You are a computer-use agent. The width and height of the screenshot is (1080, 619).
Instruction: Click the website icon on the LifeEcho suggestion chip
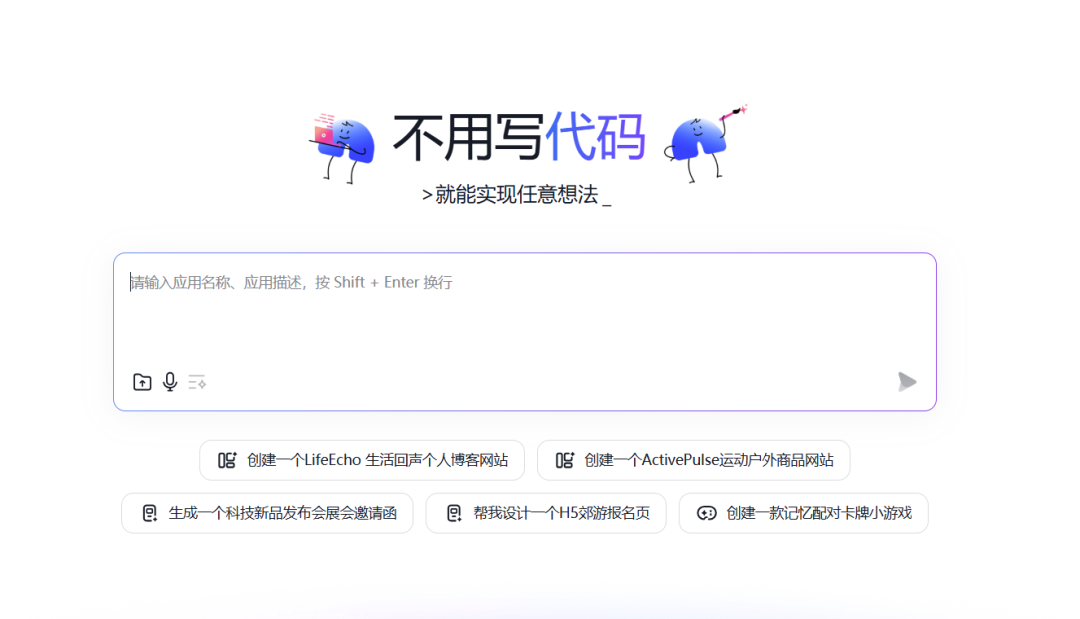tap(227, 460)
